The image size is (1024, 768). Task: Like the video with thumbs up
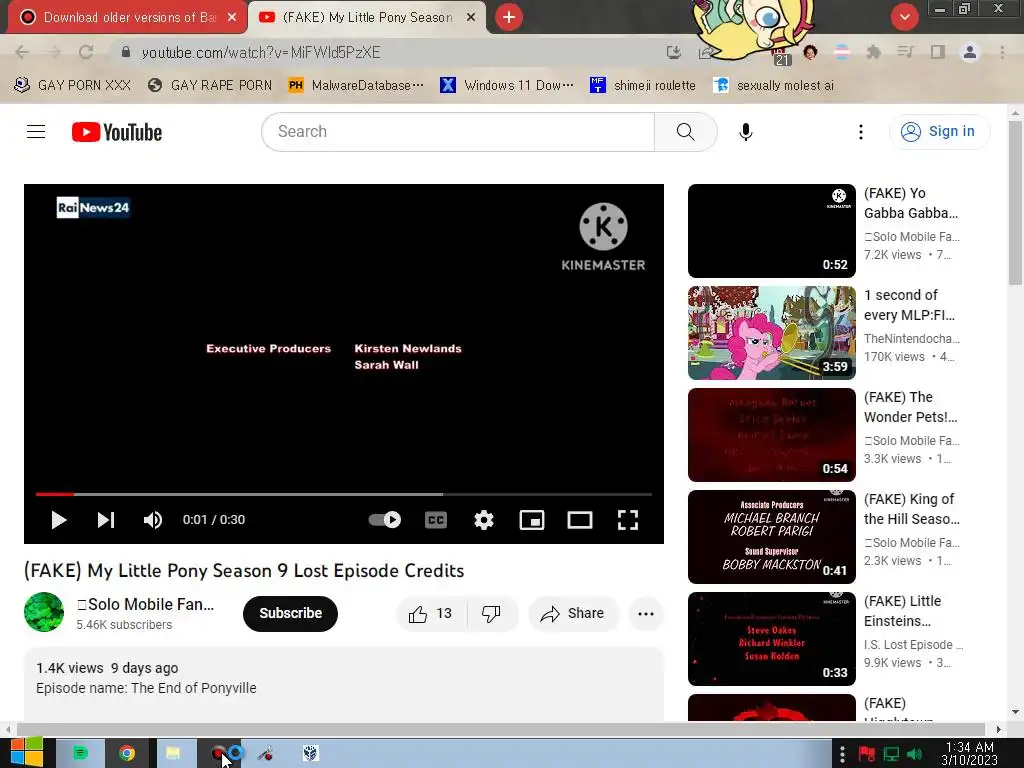pos(430,614)
